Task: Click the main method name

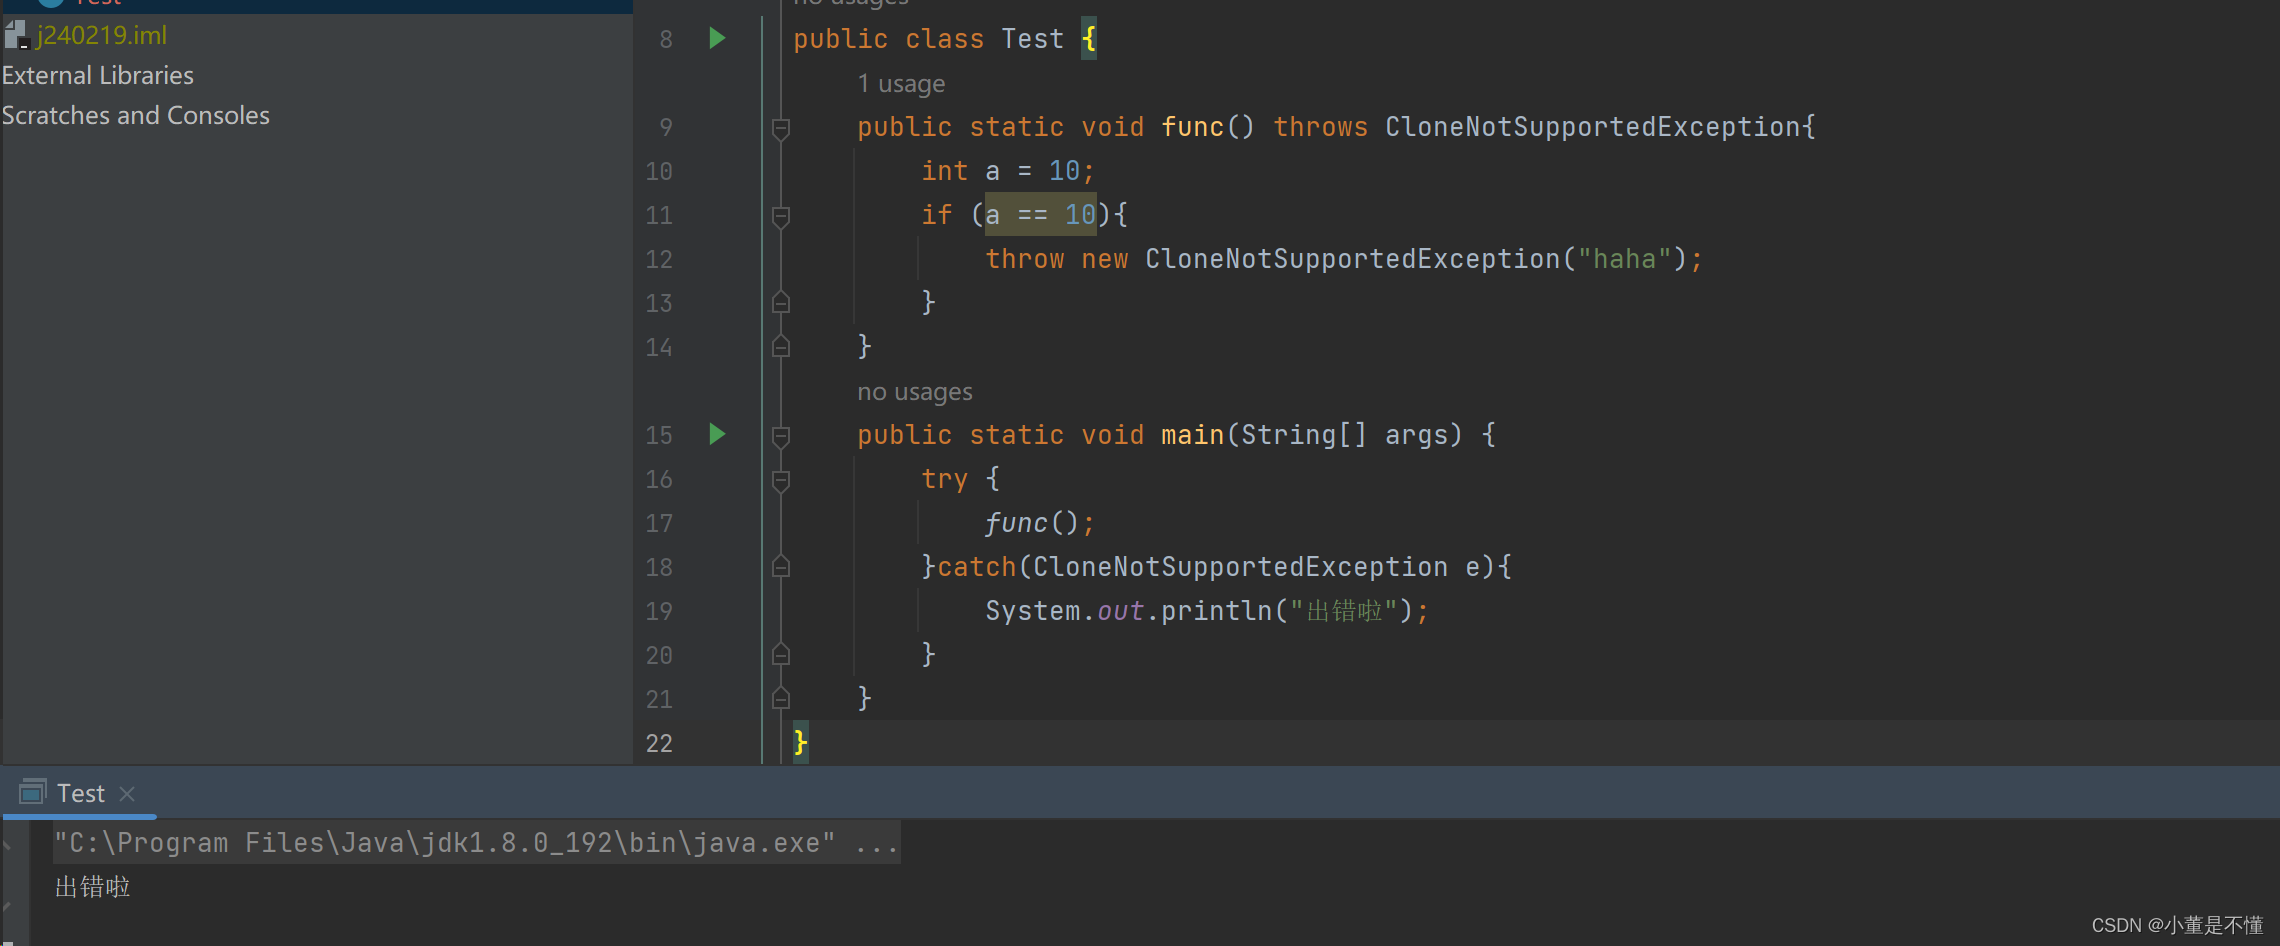Action: tap(1192, 435)
